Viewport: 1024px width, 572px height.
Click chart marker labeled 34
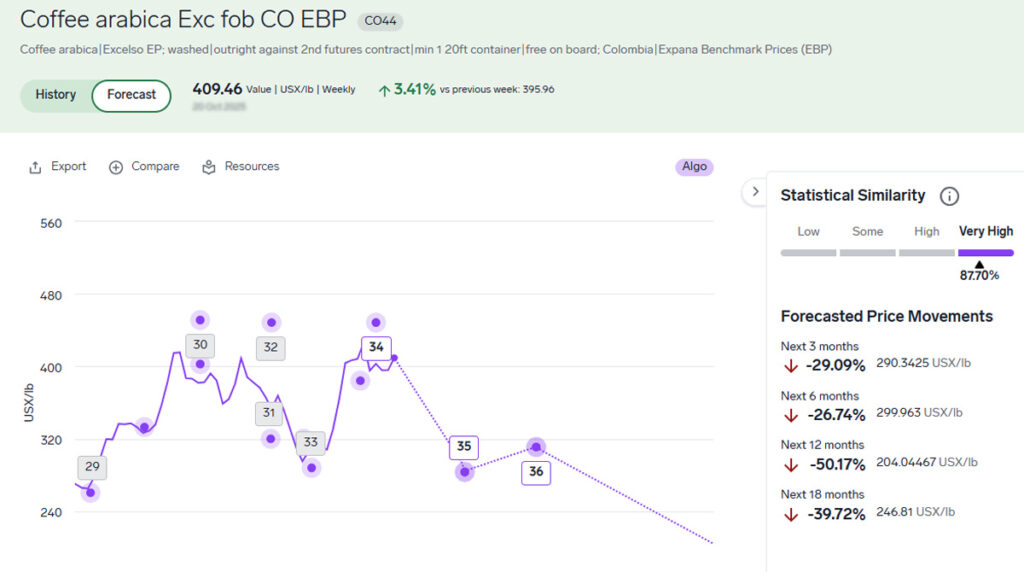point(376,347)
